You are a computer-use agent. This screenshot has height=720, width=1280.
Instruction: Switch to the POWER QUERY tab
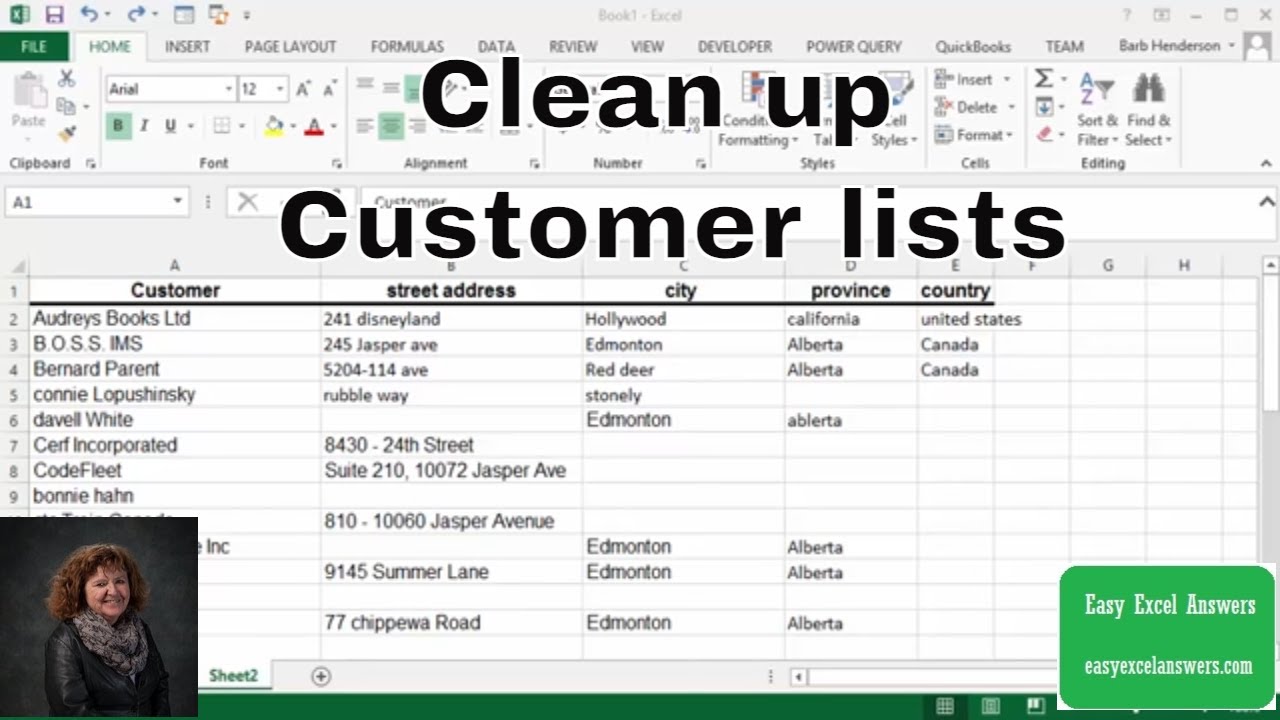click(x=854, y=46)
